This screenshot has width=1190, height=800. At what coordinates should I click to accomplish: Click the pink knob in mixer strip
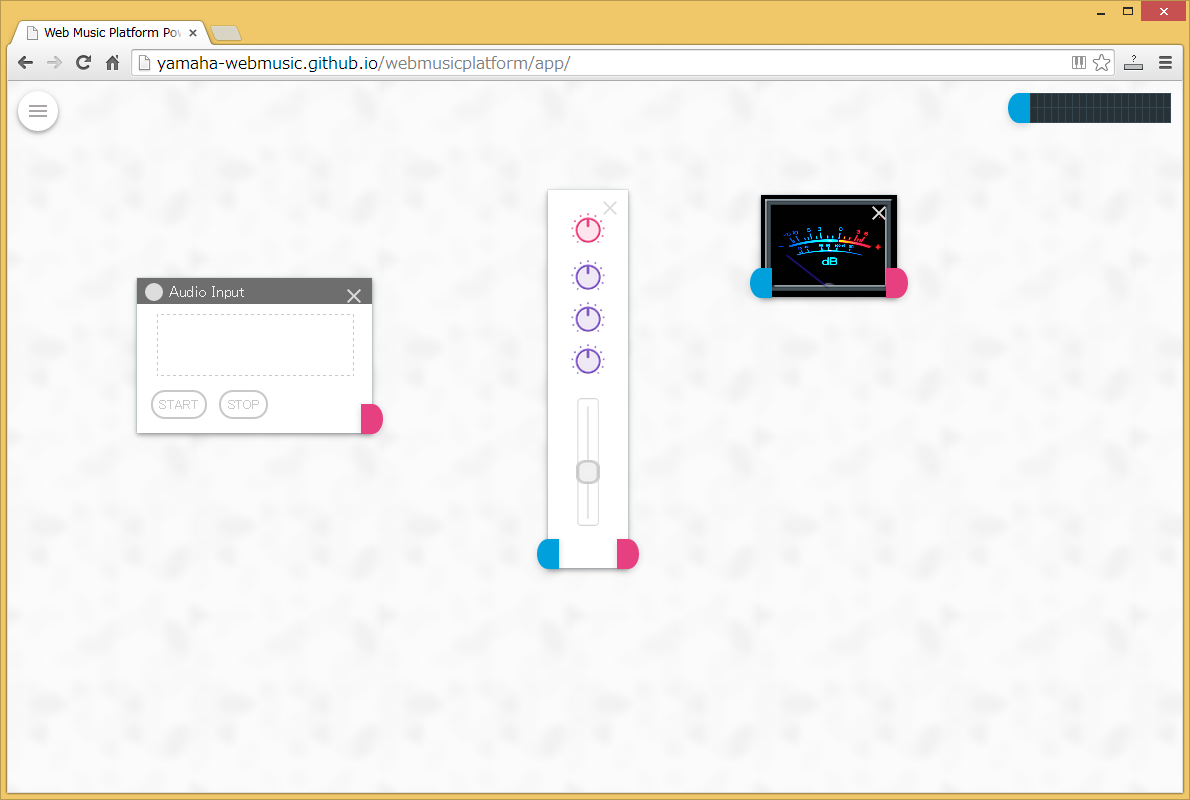click(587, 229)
